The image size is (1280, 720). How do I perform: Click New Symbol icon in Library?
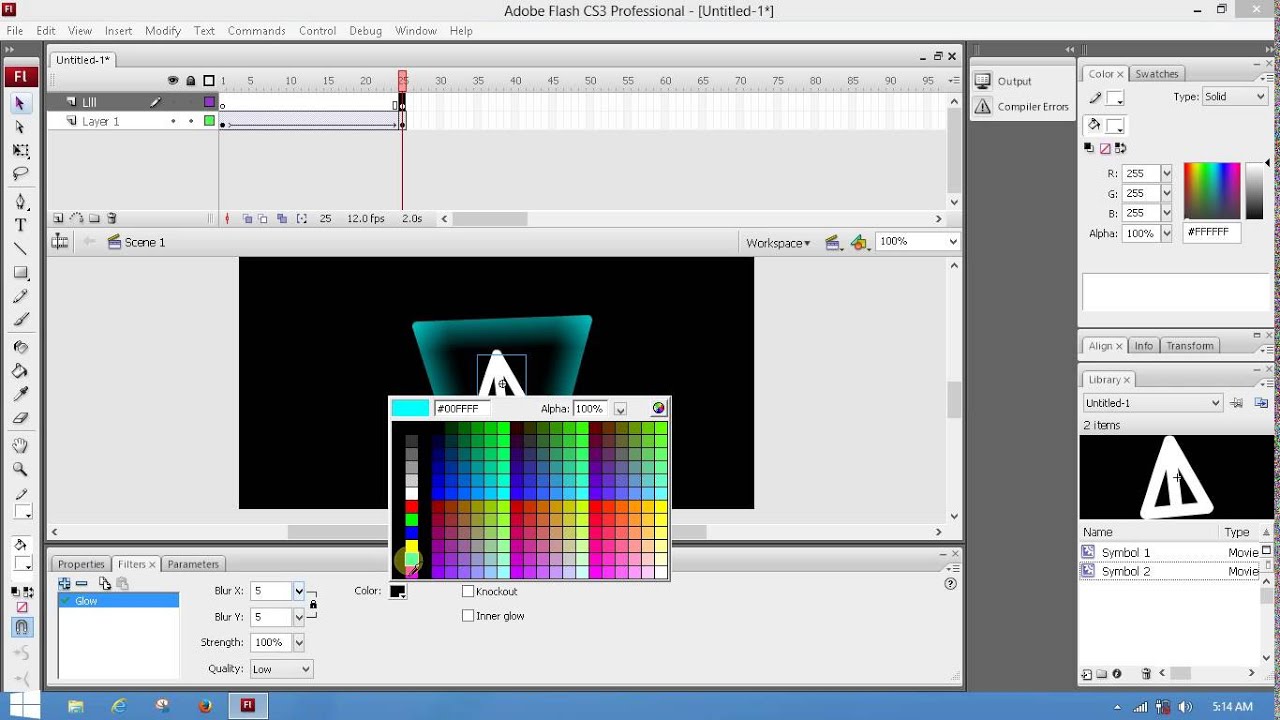1086,674
